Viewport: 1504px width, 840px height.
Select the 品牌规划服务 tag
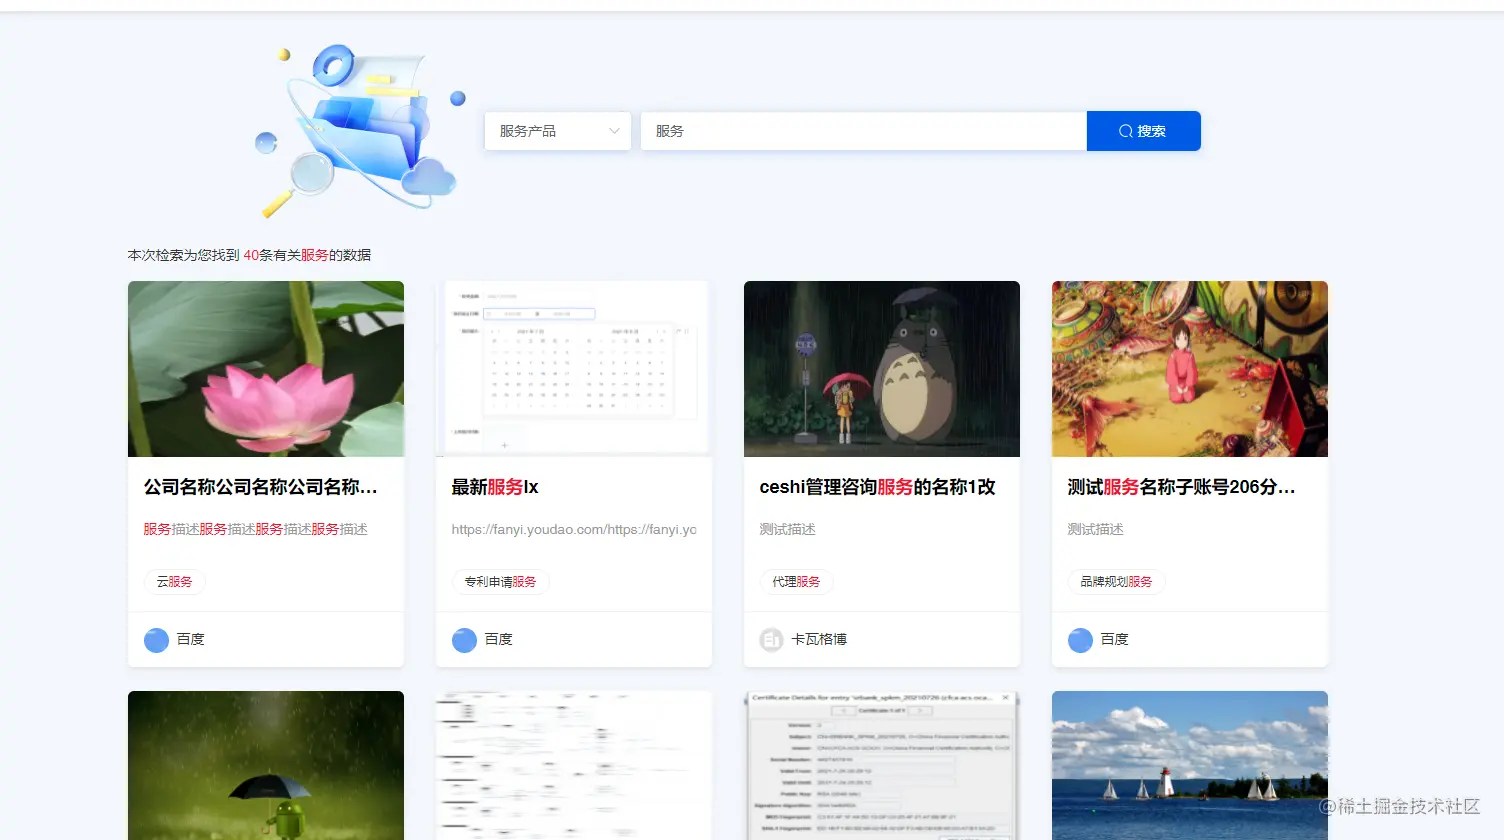coord(1116,582)
